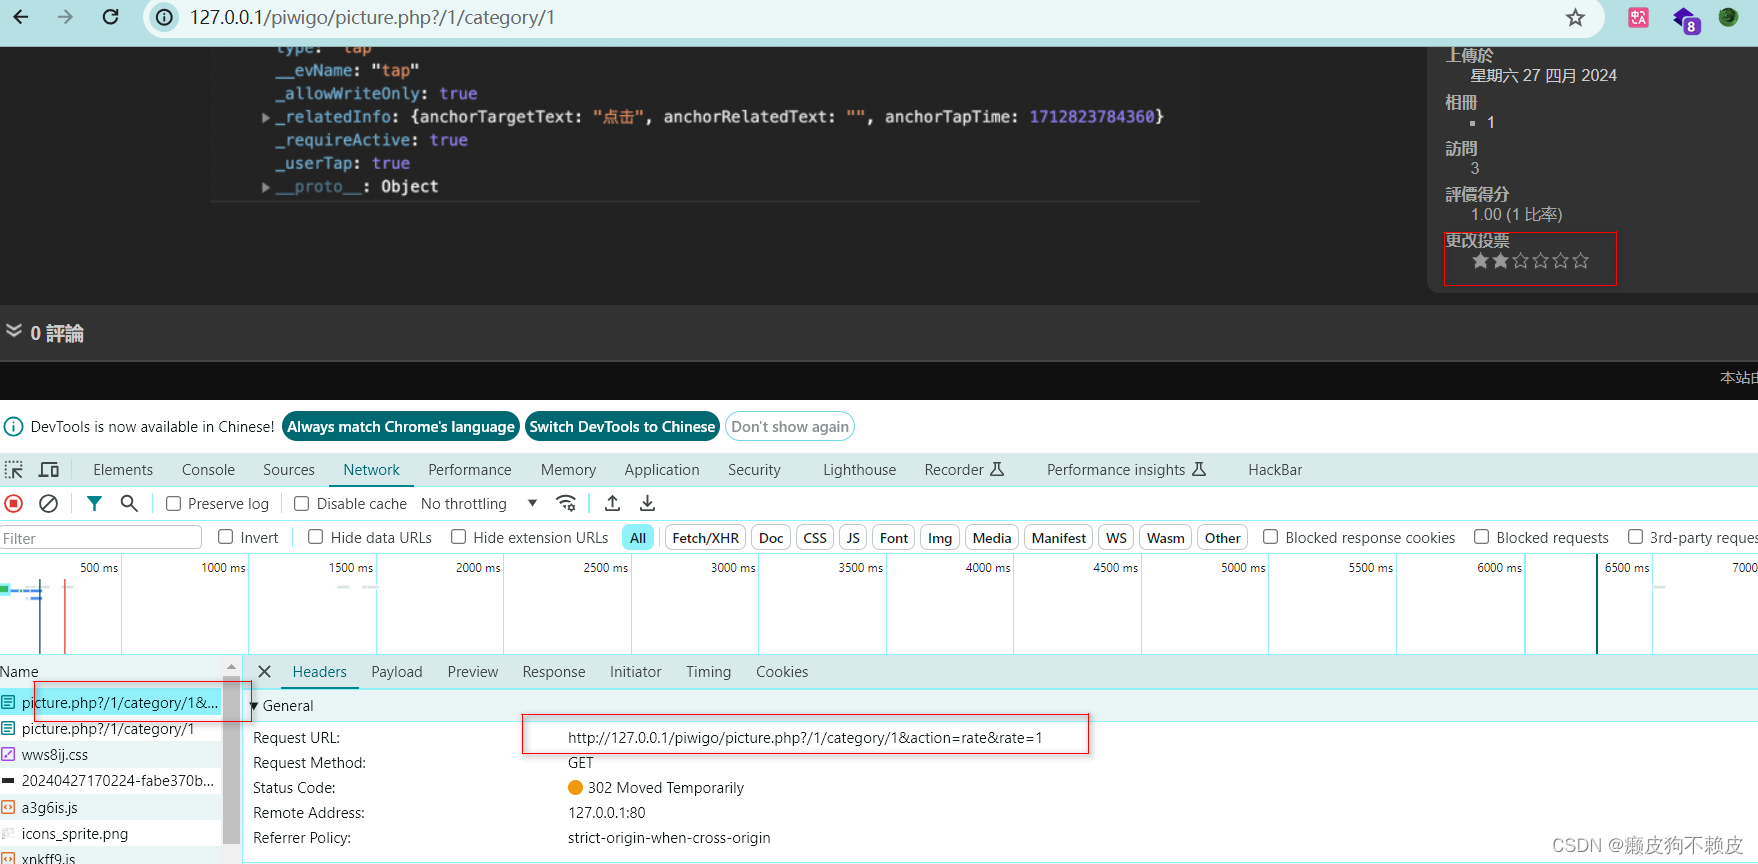
Task: Switch to the Console tab
Action: (x=208, y=469)
